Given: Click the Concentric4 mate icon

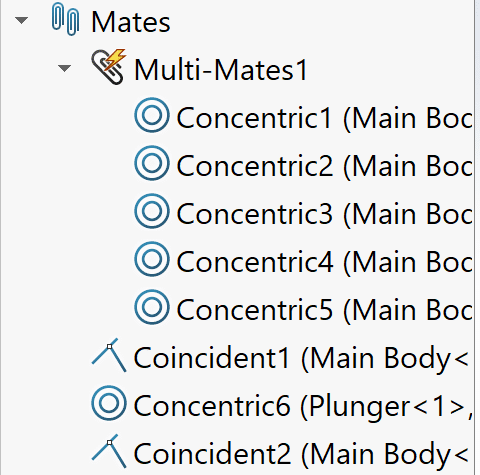Looking at the screenshot, I should 152,259.
